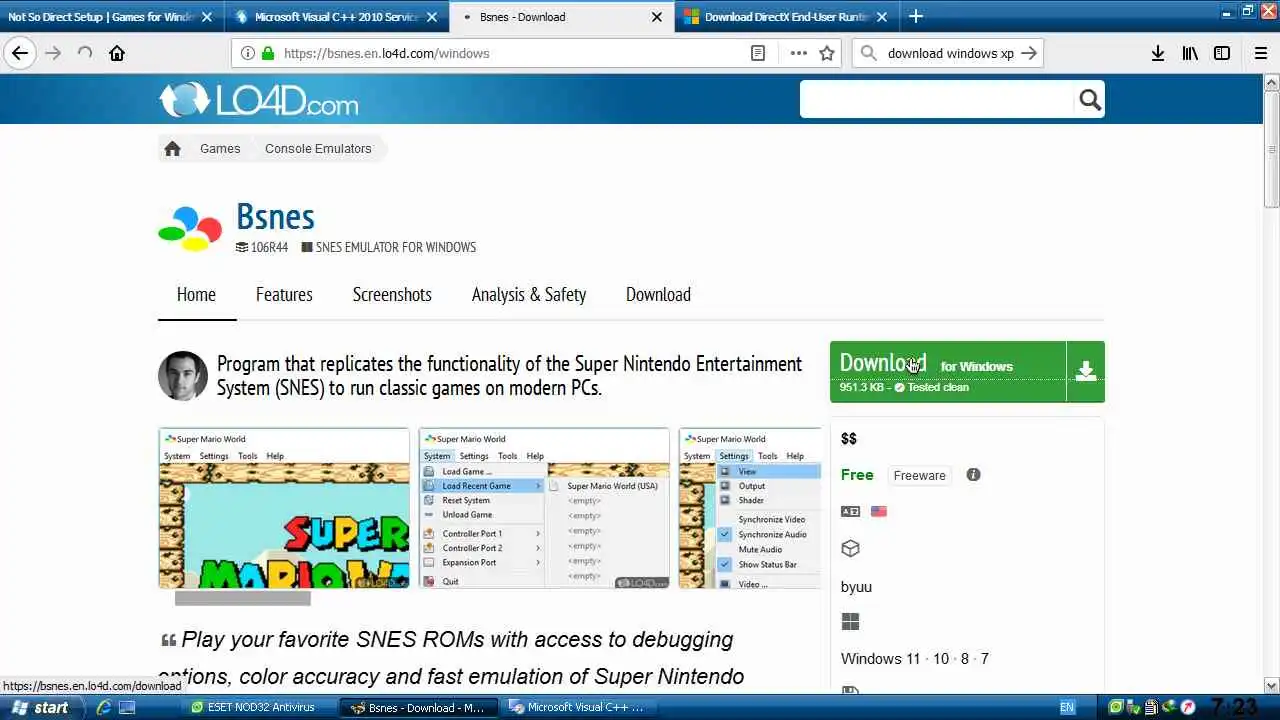1280x720 pixels.
Task: Open the tracking protection info icon in address bar
Action: coord(247,53)
